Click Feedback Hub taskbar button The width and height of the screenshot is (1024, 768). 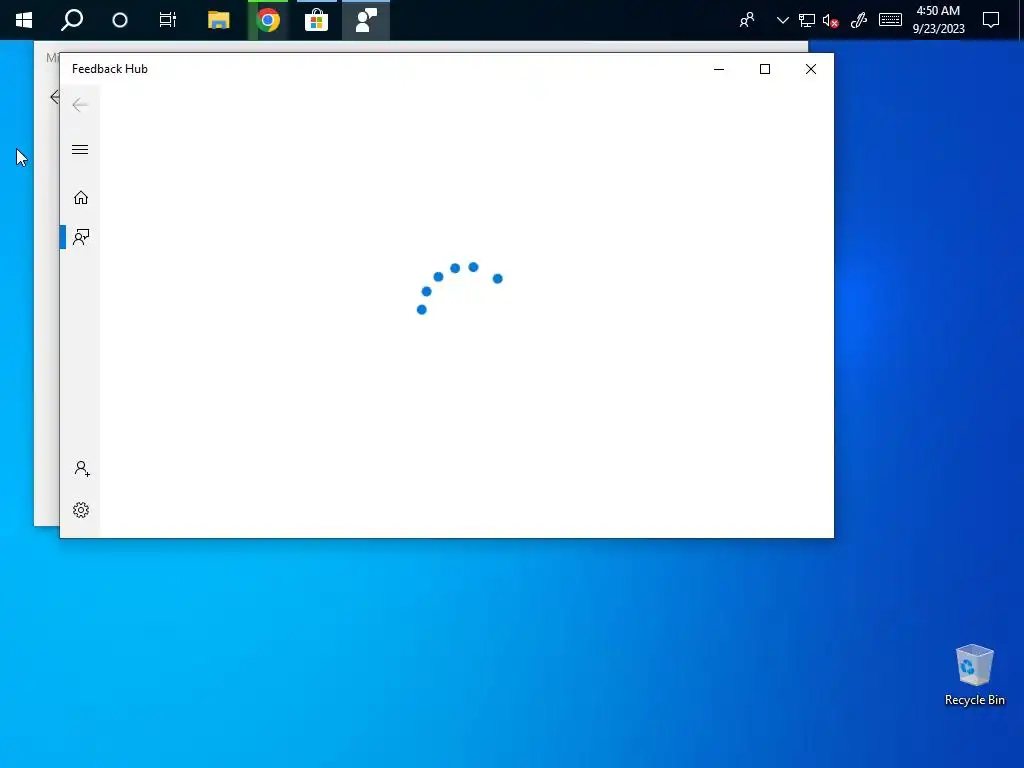[x=366, y=20]
